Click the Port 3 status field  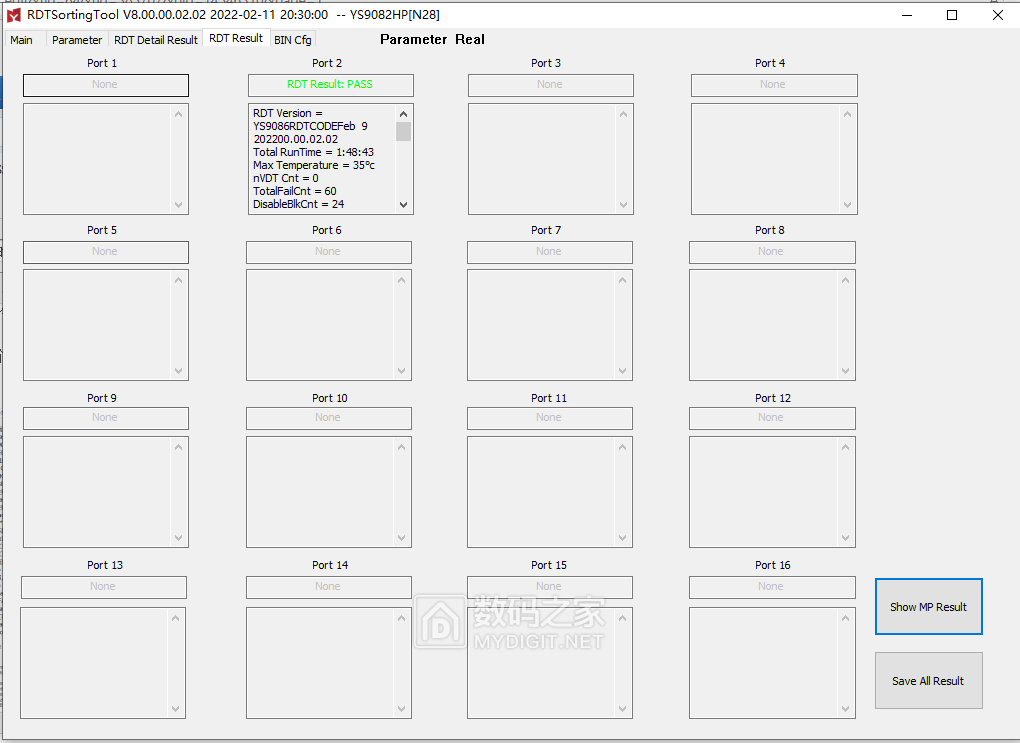click(550, 85)
